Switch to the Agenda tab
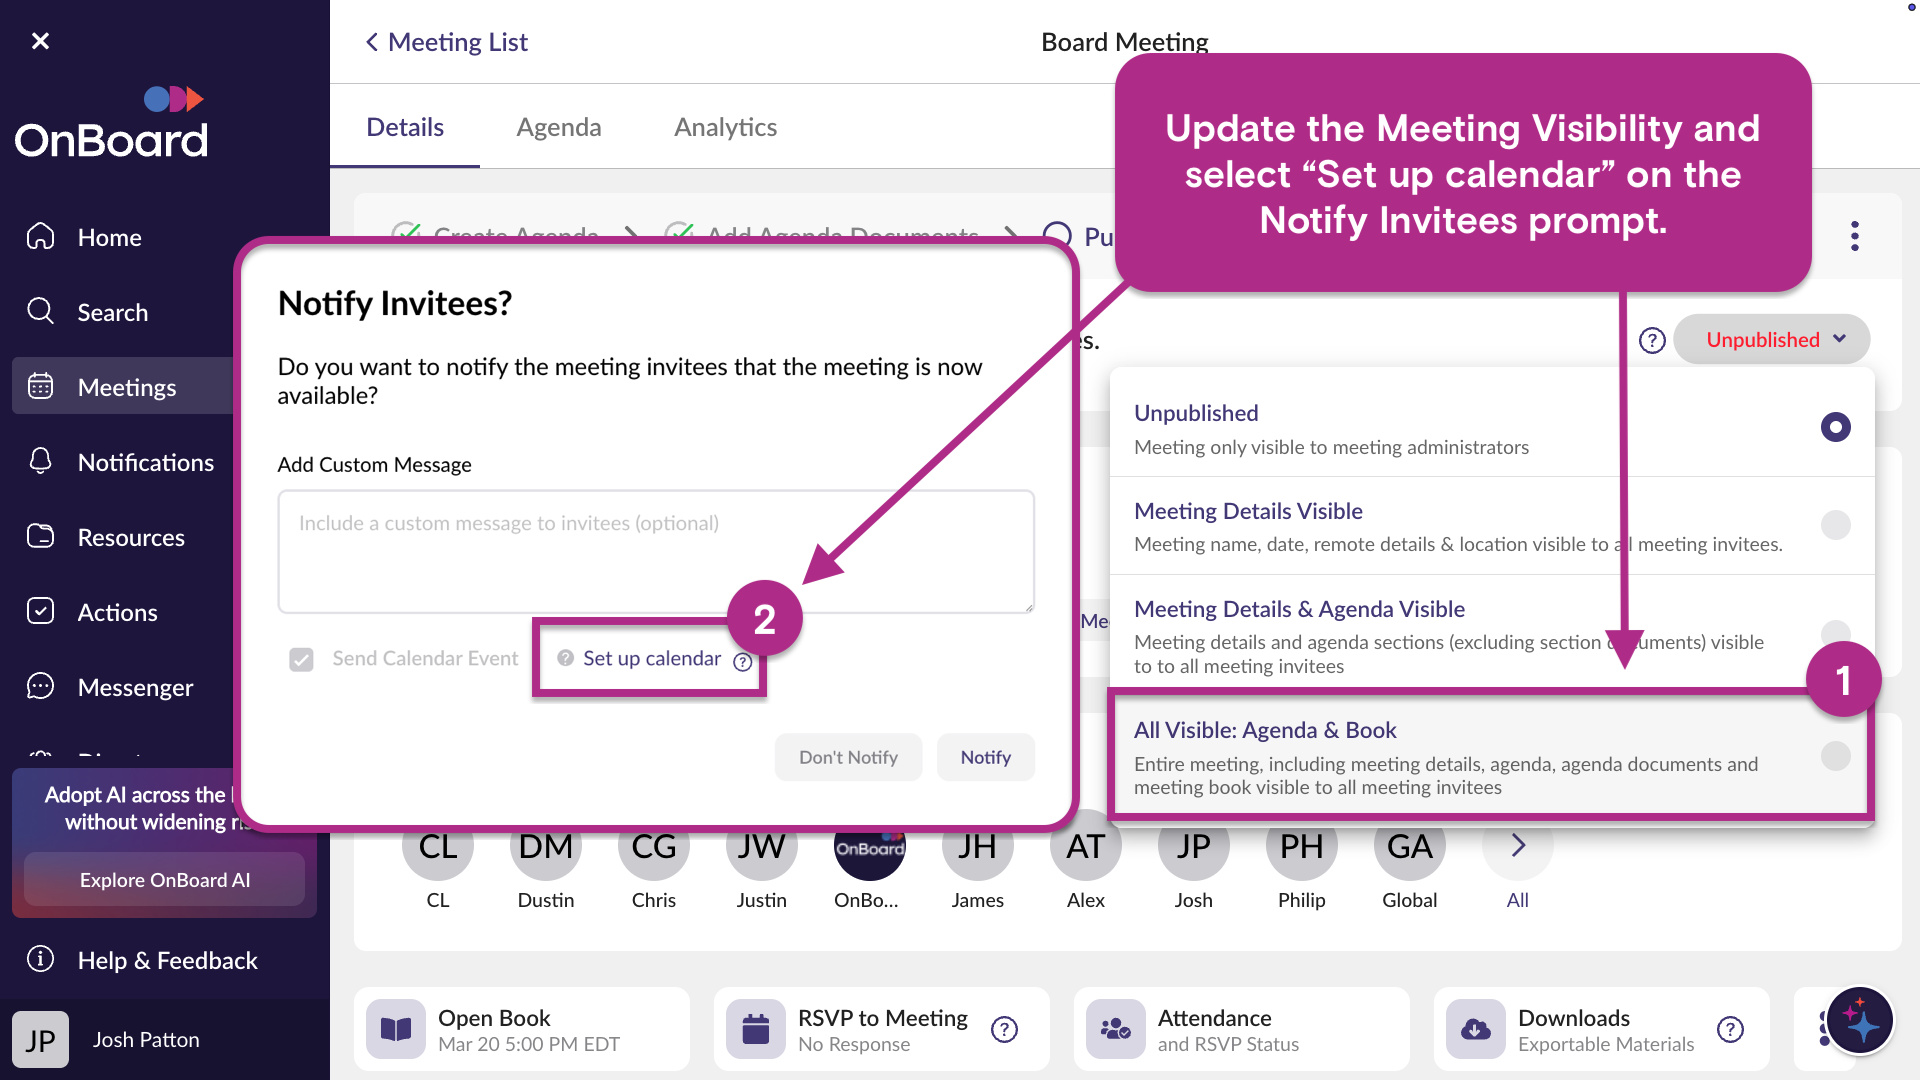The height and width of the screenshot is (1080, 1920). pyautogui.click(x=558, y=127)
